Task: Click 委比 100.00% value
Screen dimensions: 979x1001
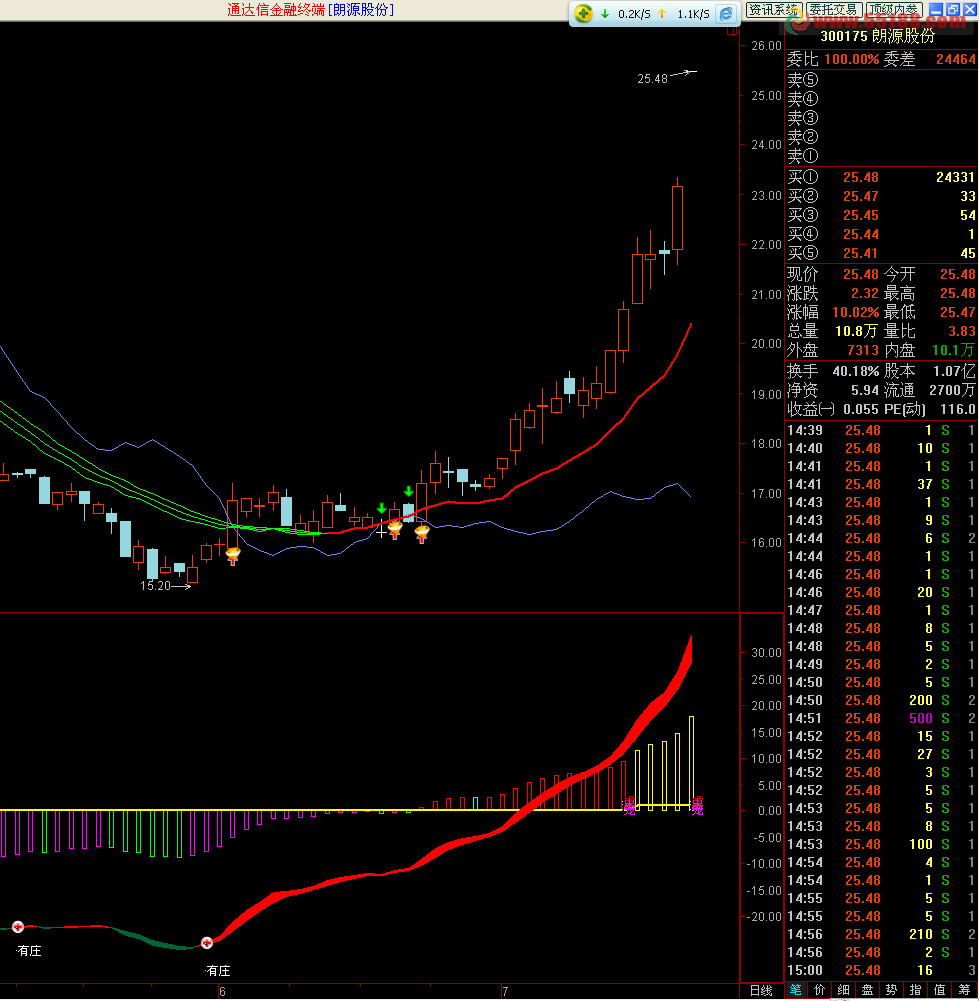Action: point(851,59)
